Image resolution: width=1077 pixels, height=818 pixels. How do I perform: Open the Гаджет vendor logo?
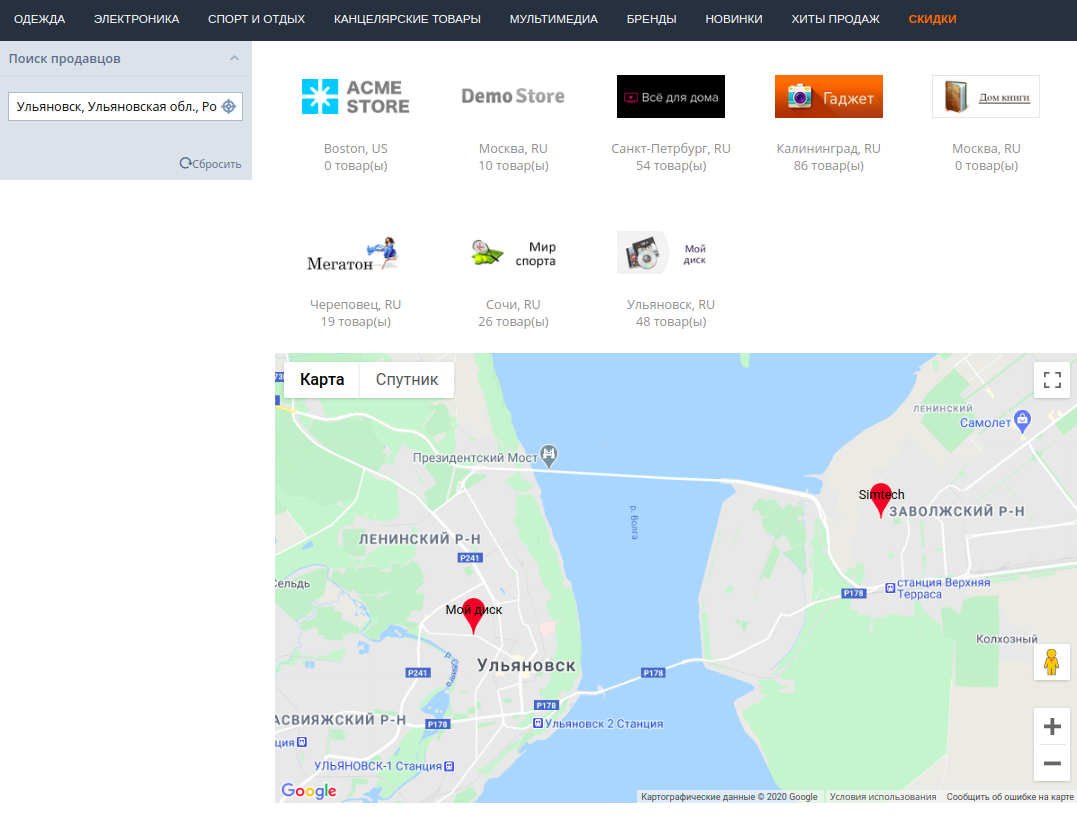point(828,97)
